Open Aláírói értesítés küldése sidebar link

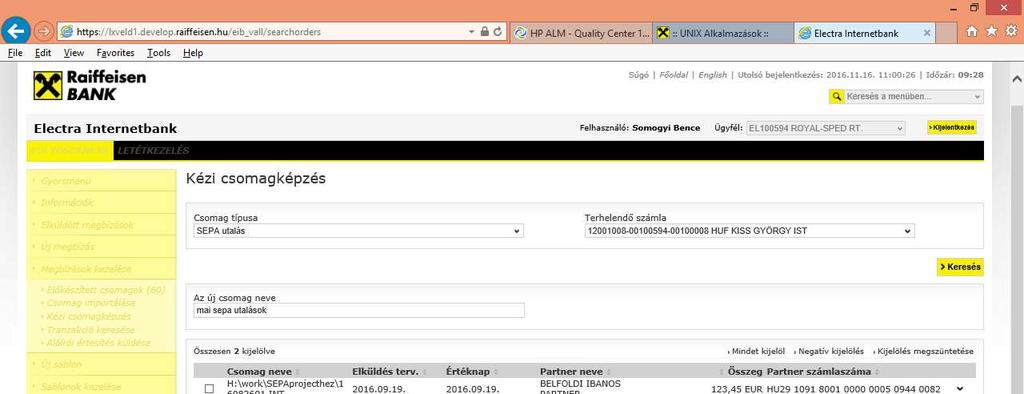click(99, 342)
